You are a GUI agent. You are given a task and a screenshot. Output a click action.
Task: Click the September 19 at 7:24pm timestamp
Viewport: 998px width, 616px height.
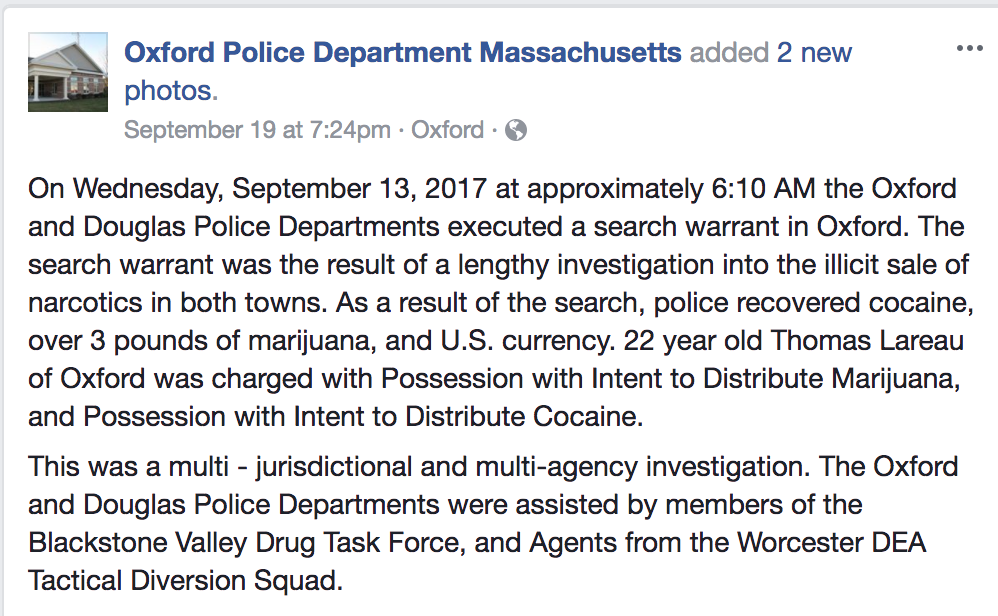[x=257, y=130]
